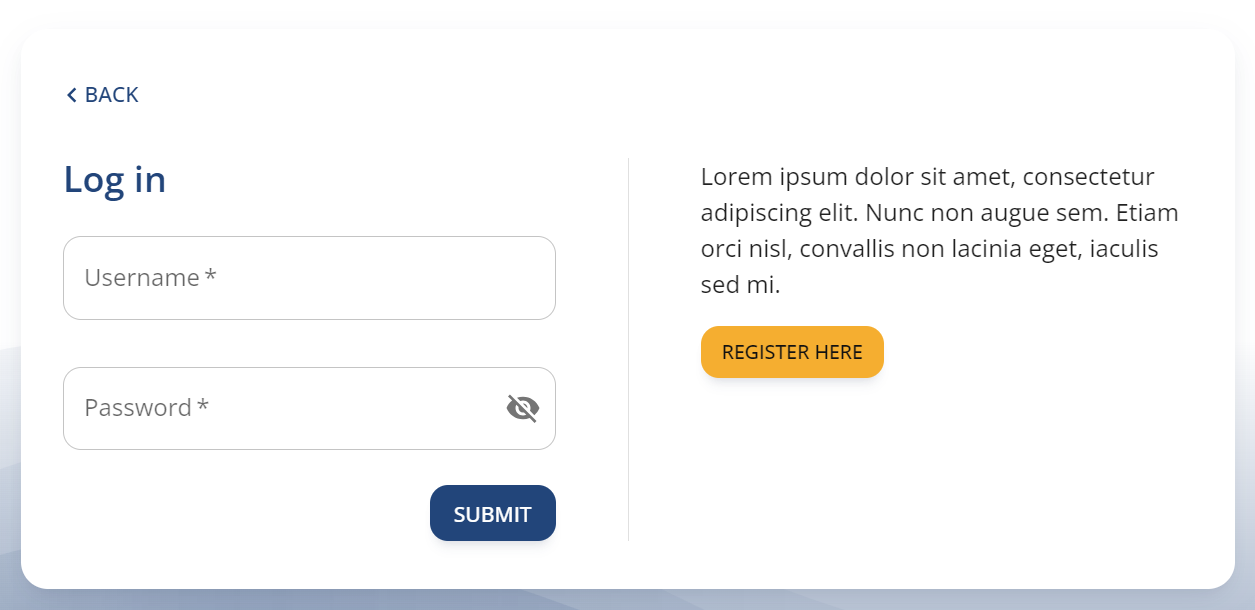Click the required asterisk next to Username

210,278
